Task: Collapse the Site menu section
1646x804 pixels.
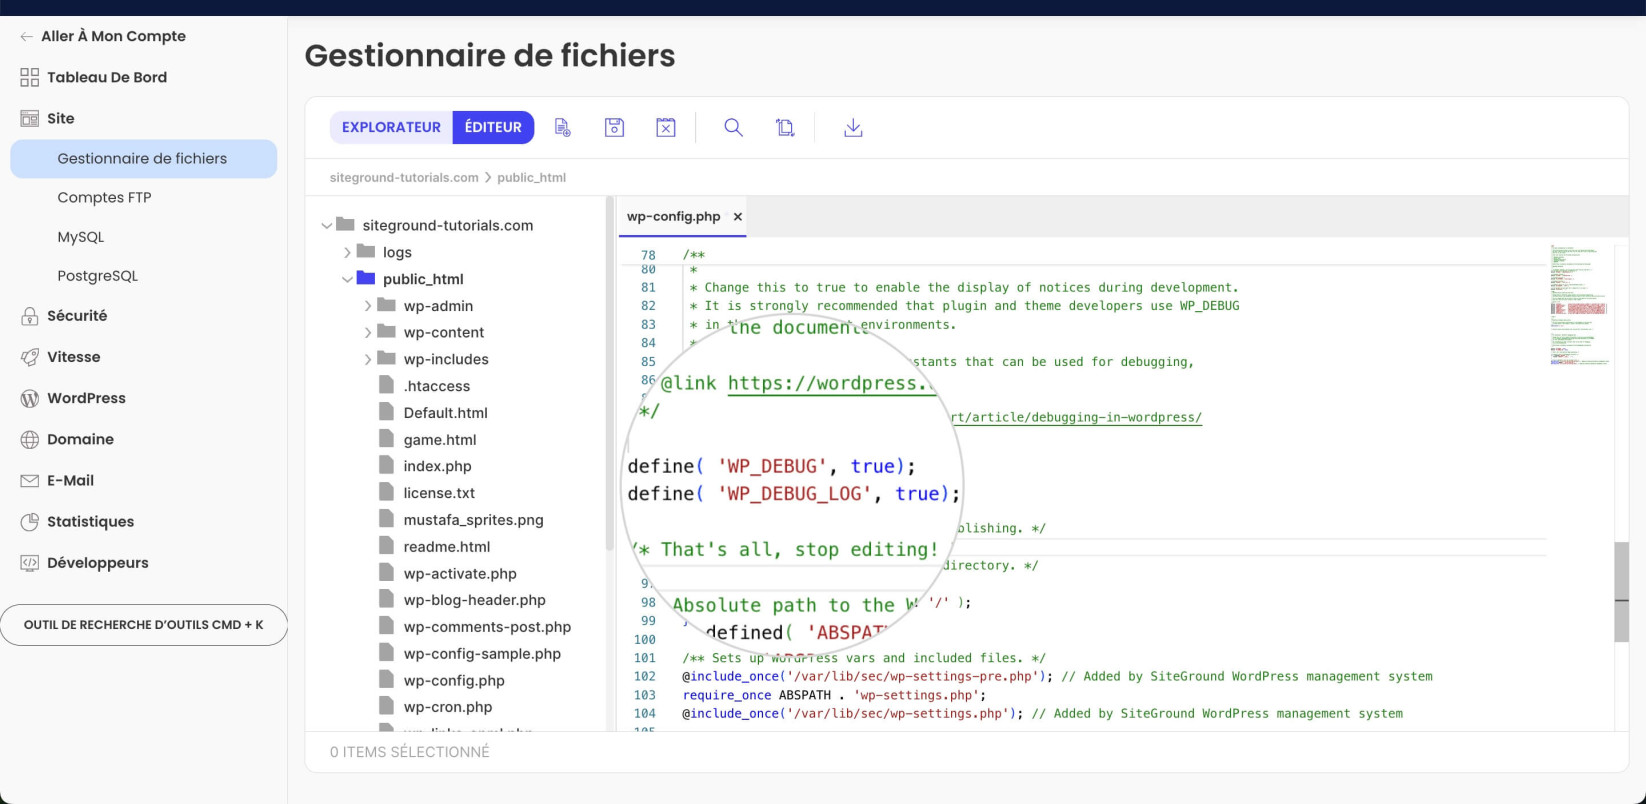Action: (60, 118)
